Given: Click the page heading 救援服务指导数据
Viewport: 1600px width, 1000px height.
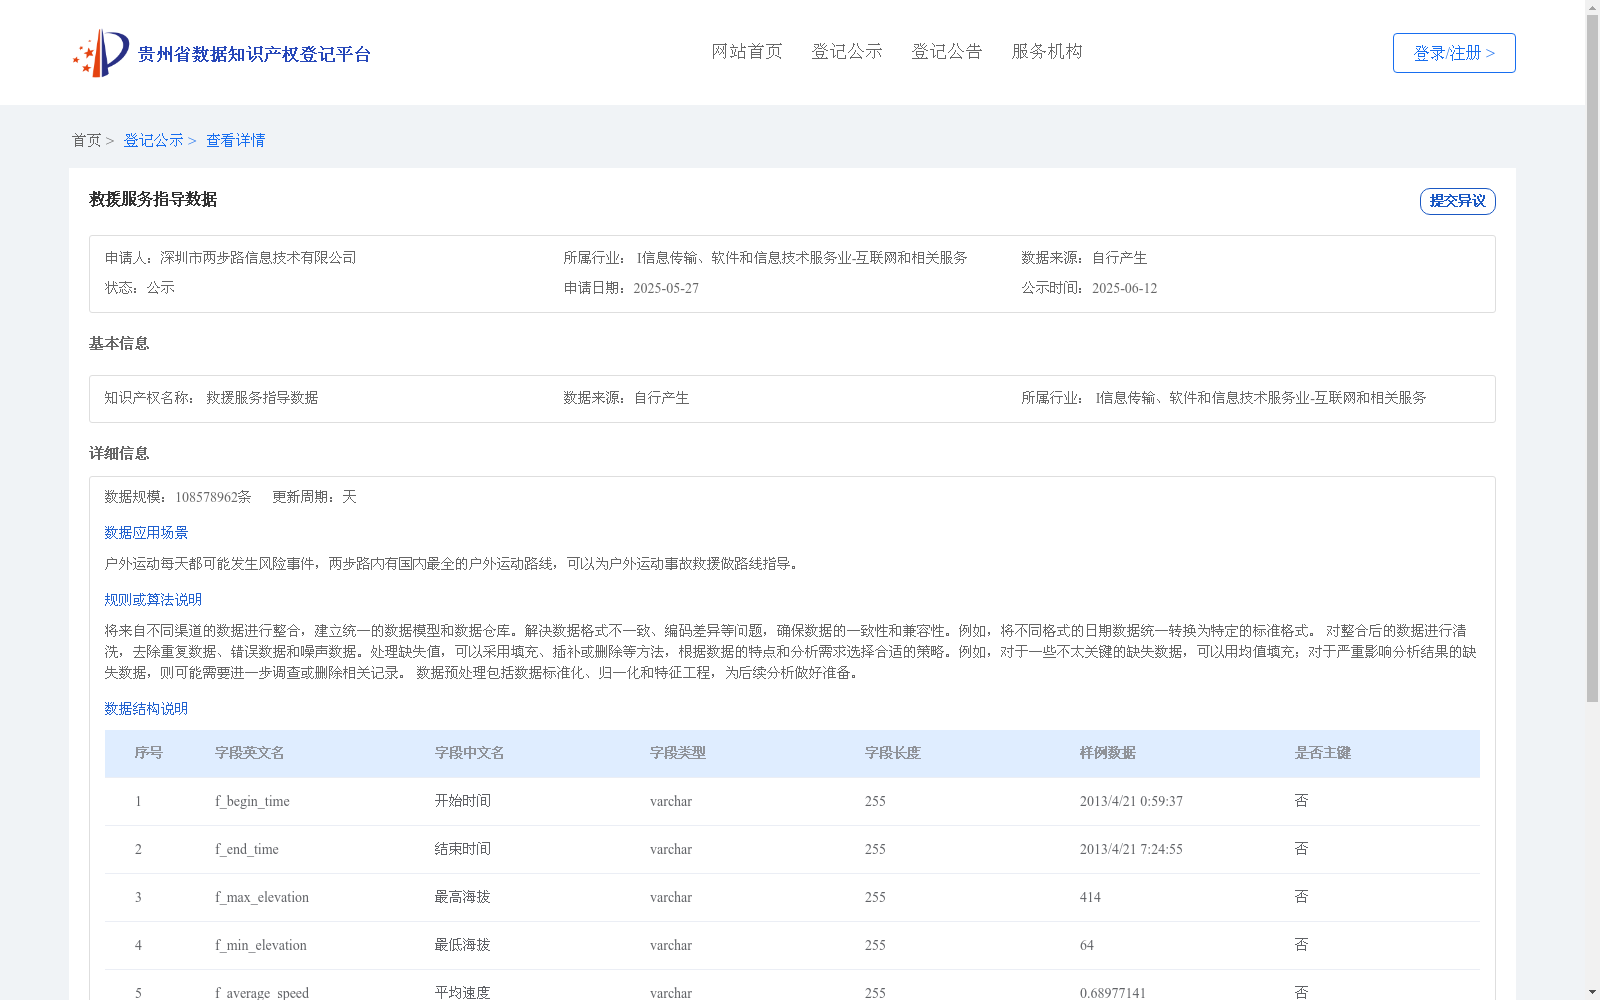Looking at the screenshot, I should tap(153, 200).
